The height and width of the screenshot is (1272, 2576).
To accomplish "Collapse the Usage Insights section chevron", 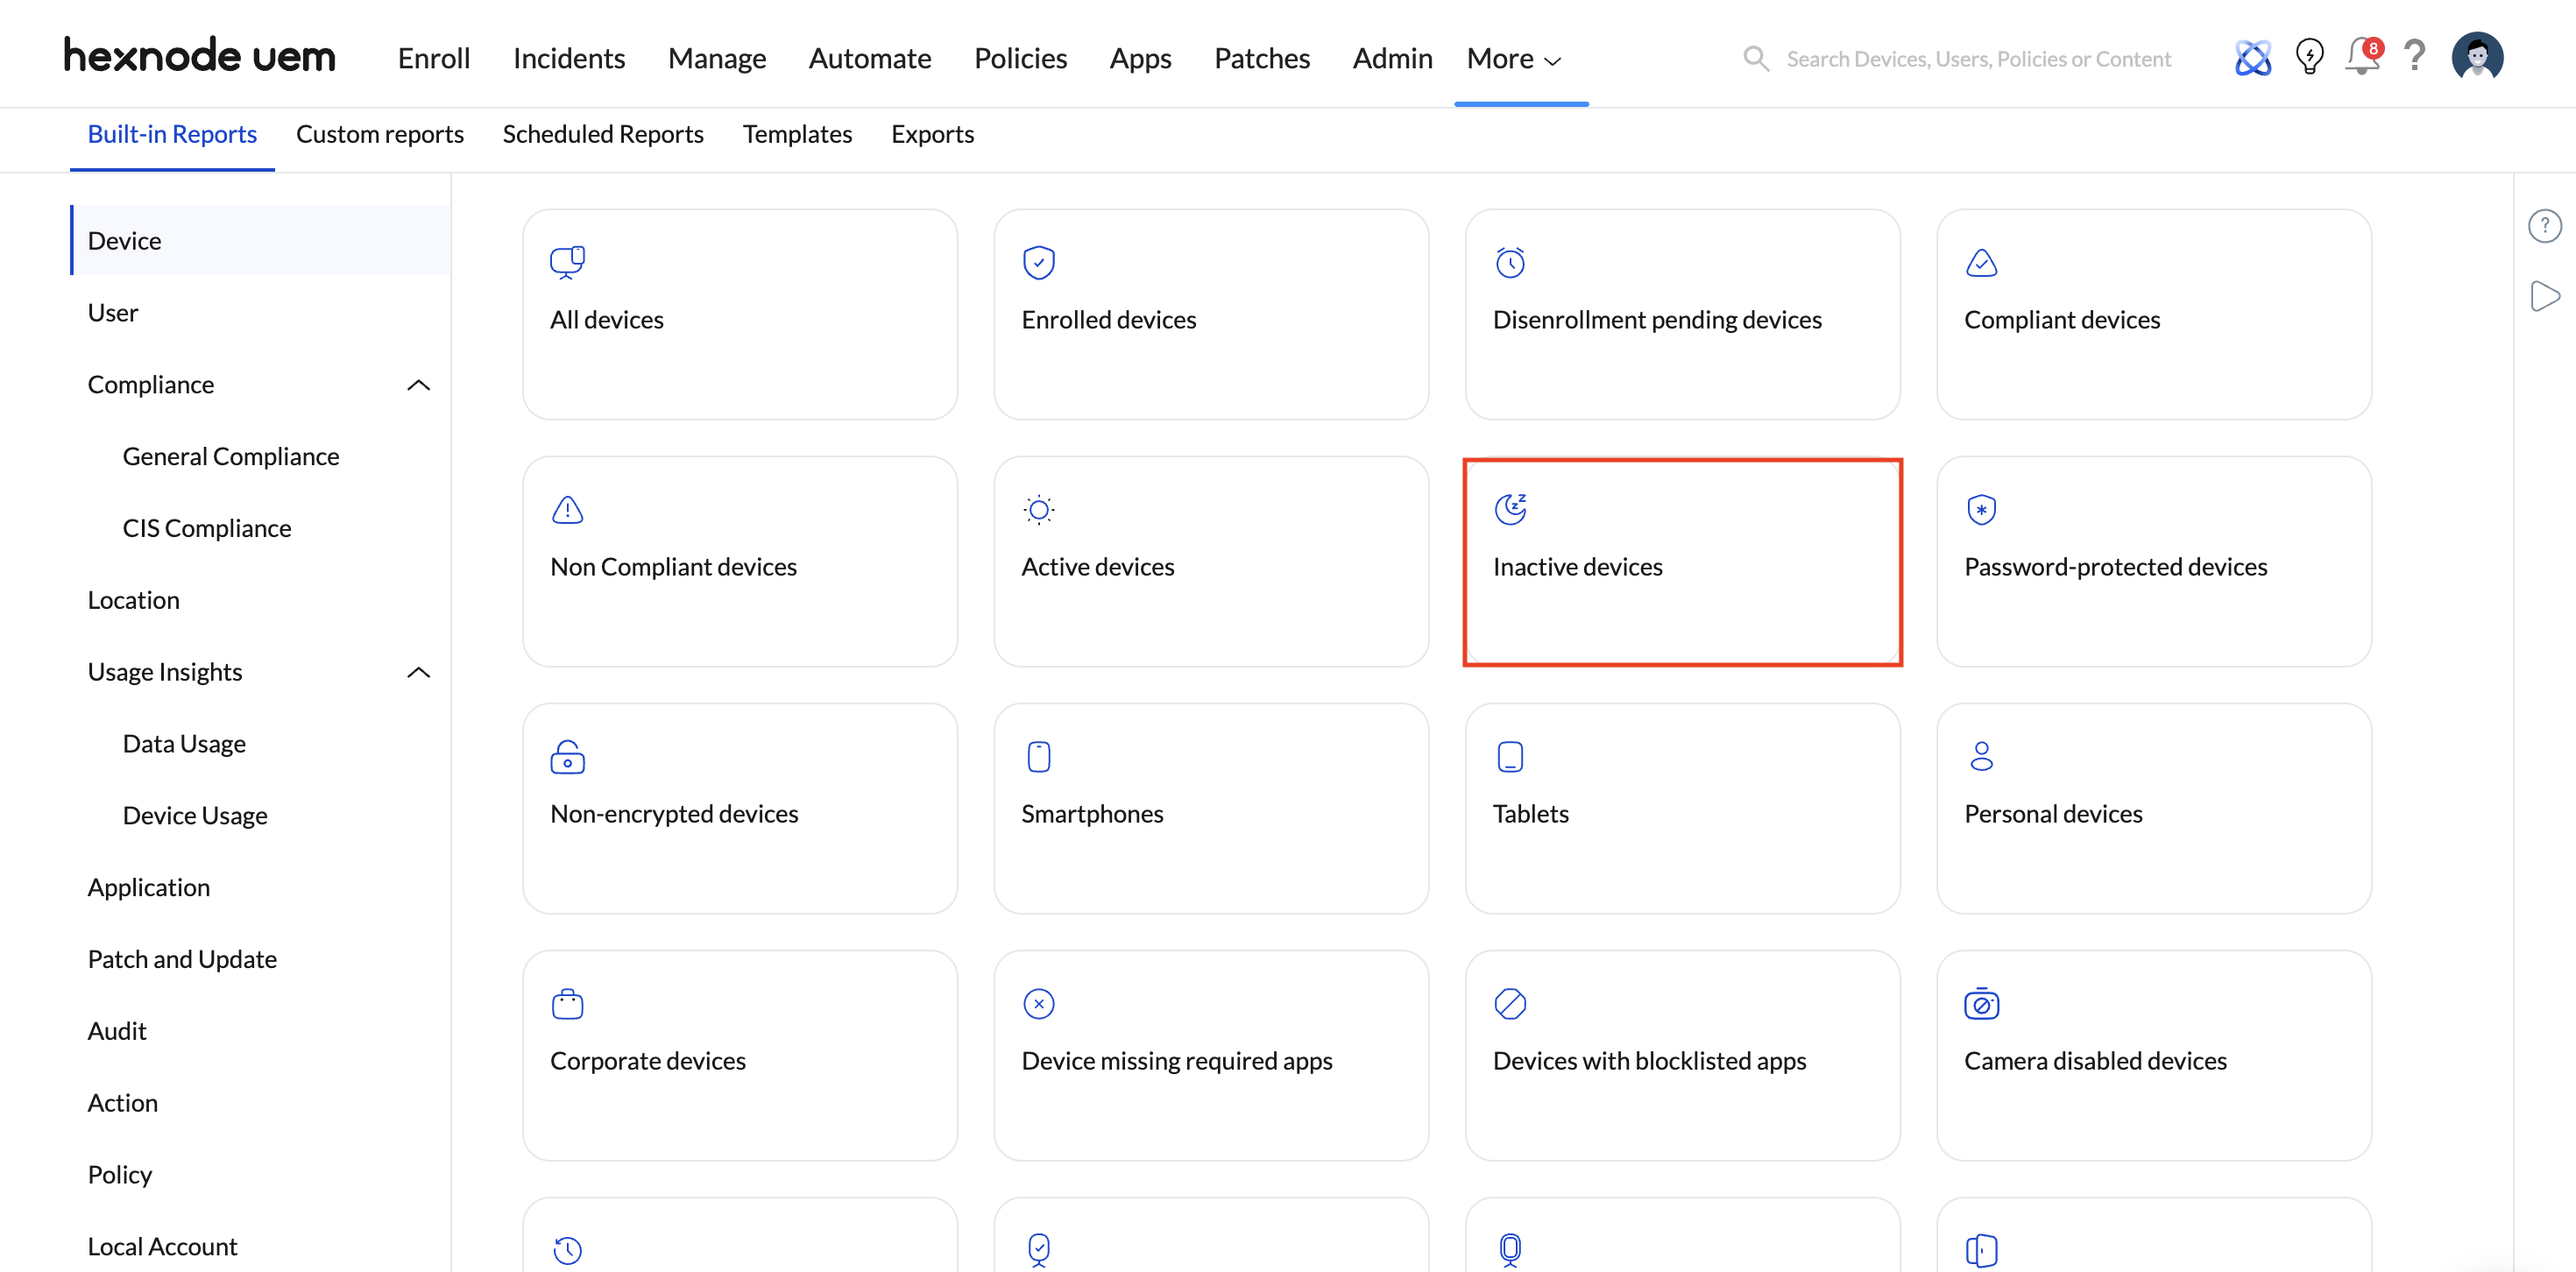I will tap(419, 672).
